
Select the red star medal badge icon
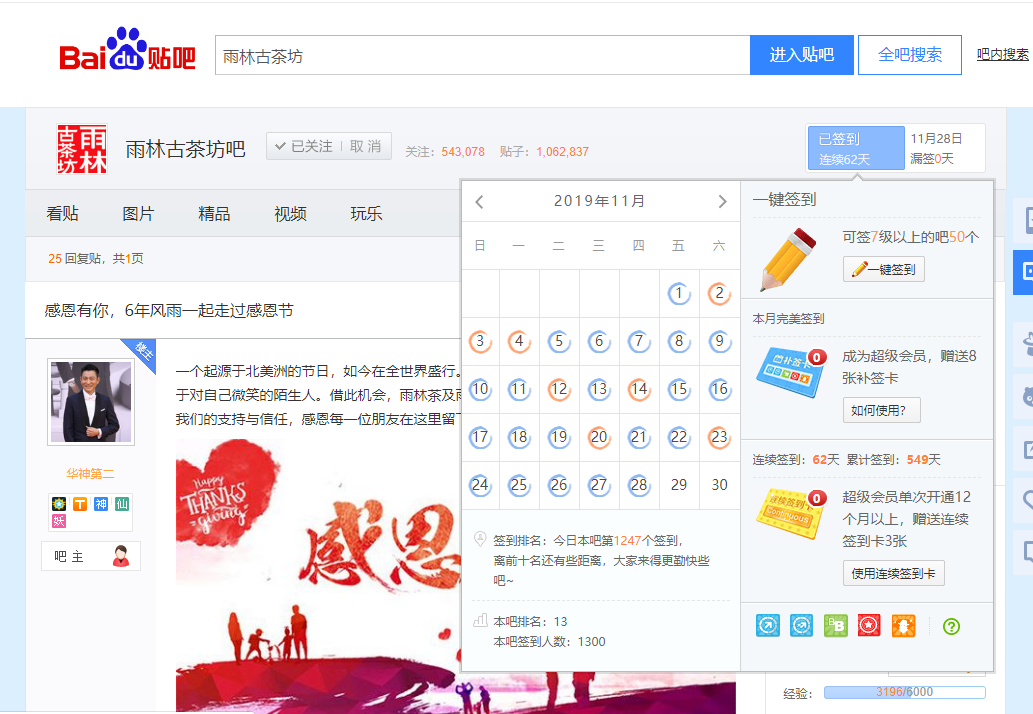[x=869, y=626]
